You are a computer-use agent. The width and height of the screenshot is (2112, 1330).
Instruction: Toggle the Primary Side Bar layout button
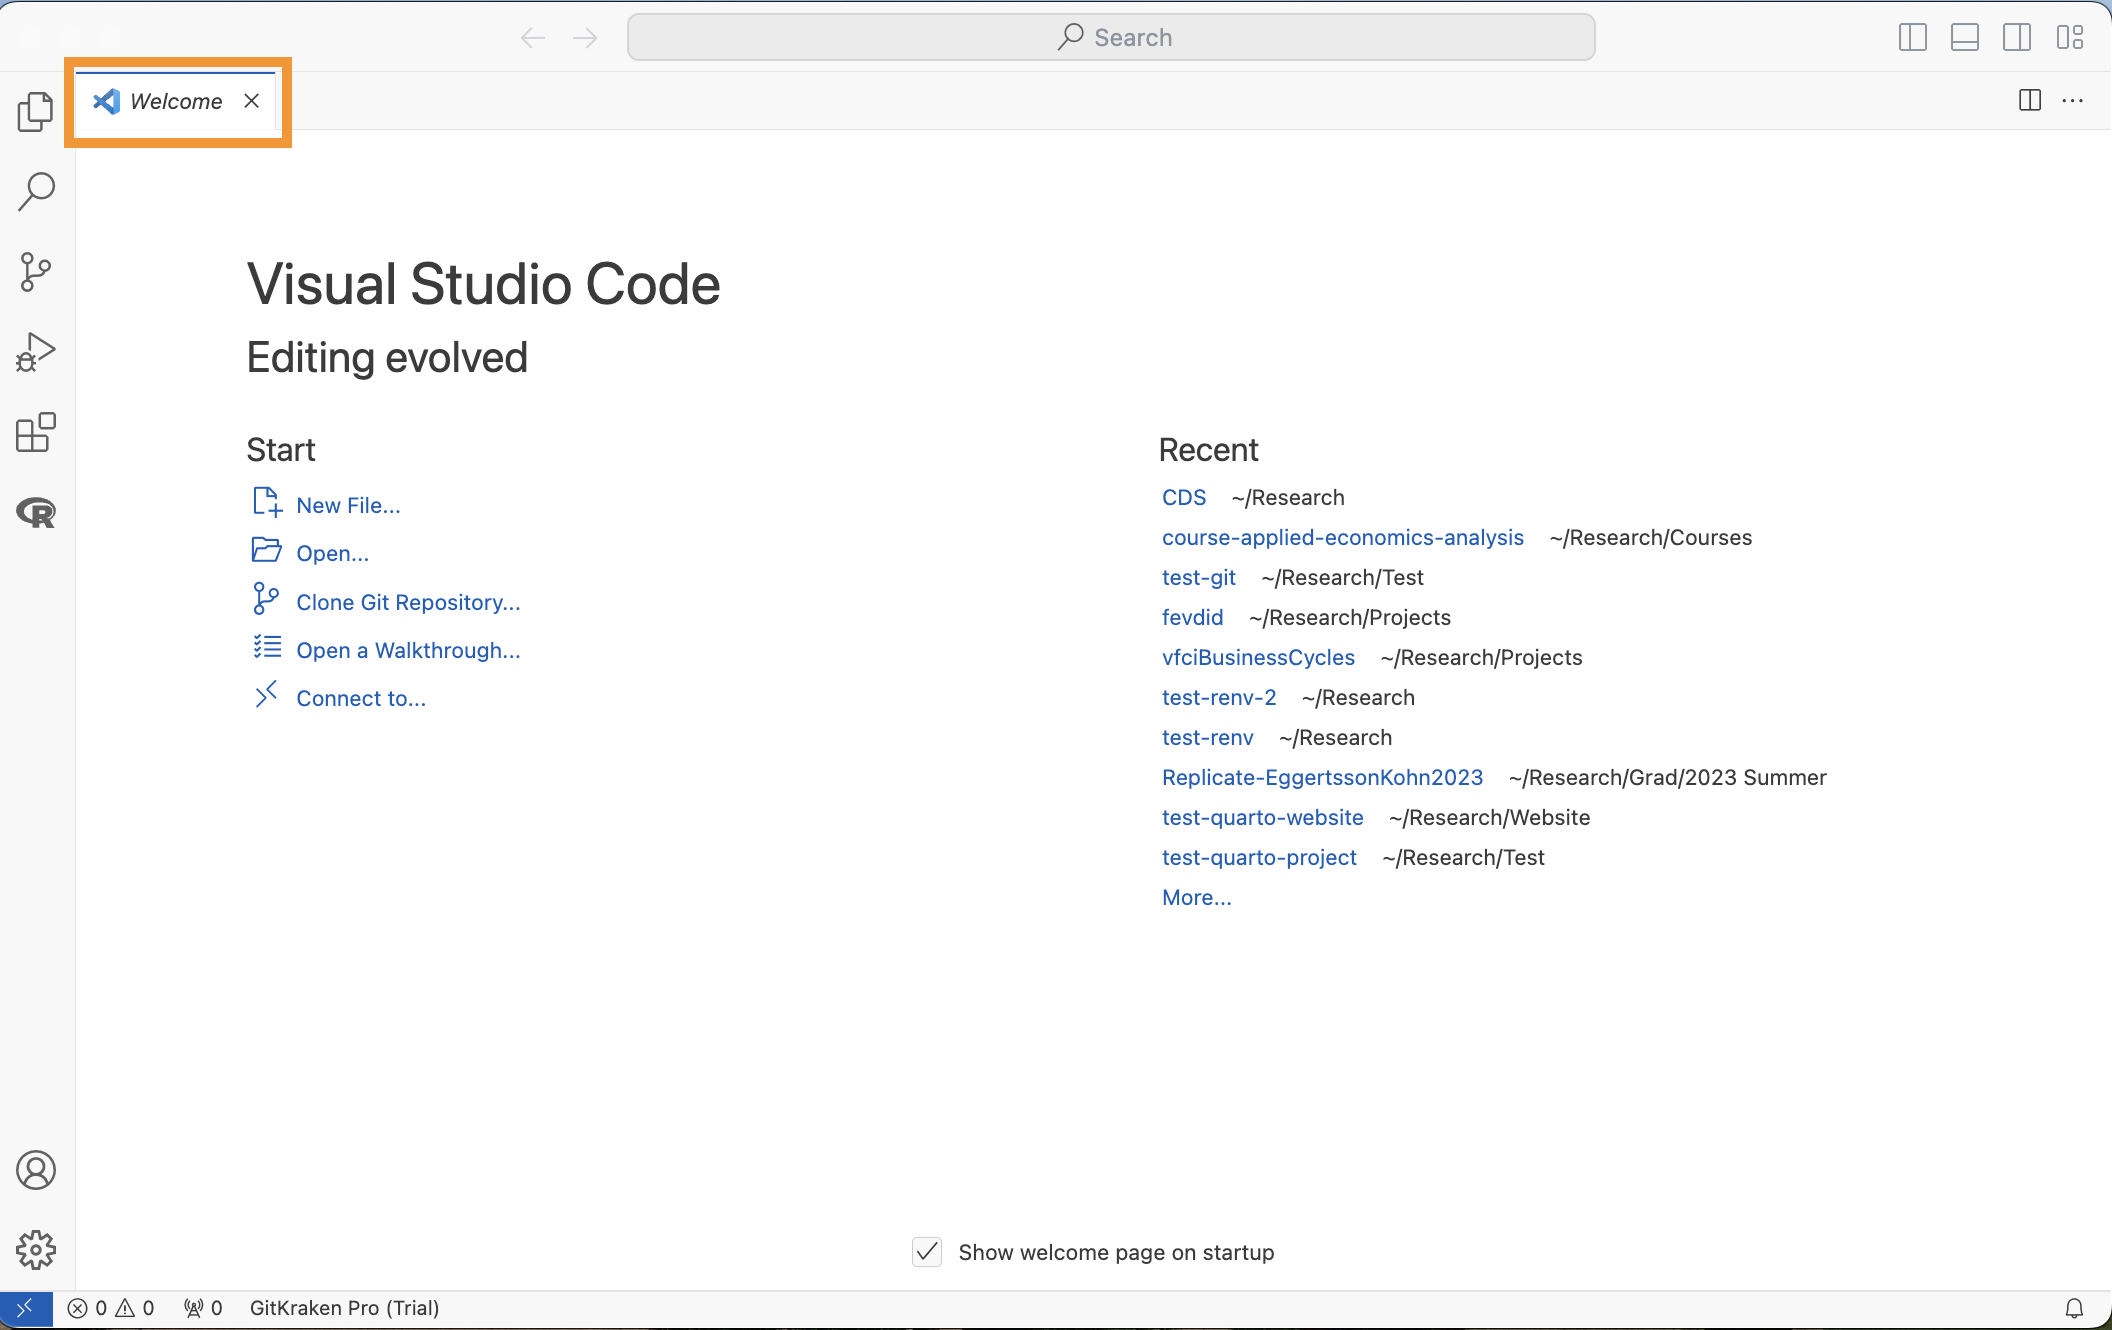(x=1912, y=38)
